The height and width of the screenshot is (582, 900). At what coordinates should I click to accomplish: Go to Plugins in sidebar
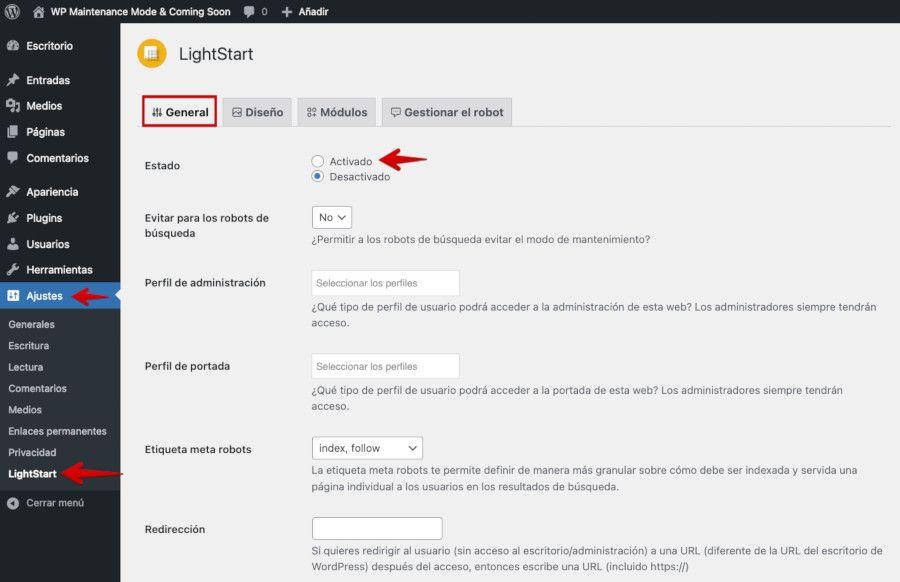(44, 218)
